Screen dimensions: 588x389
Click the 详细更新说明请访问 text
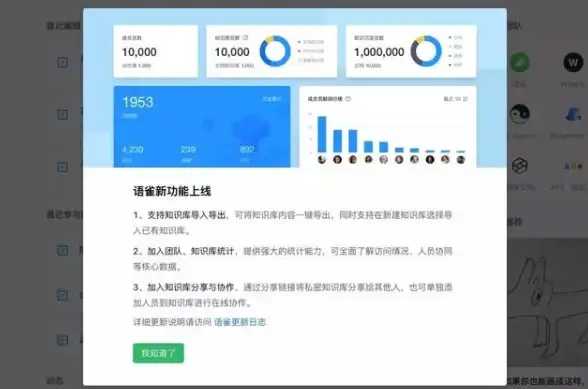click(172, 322)
